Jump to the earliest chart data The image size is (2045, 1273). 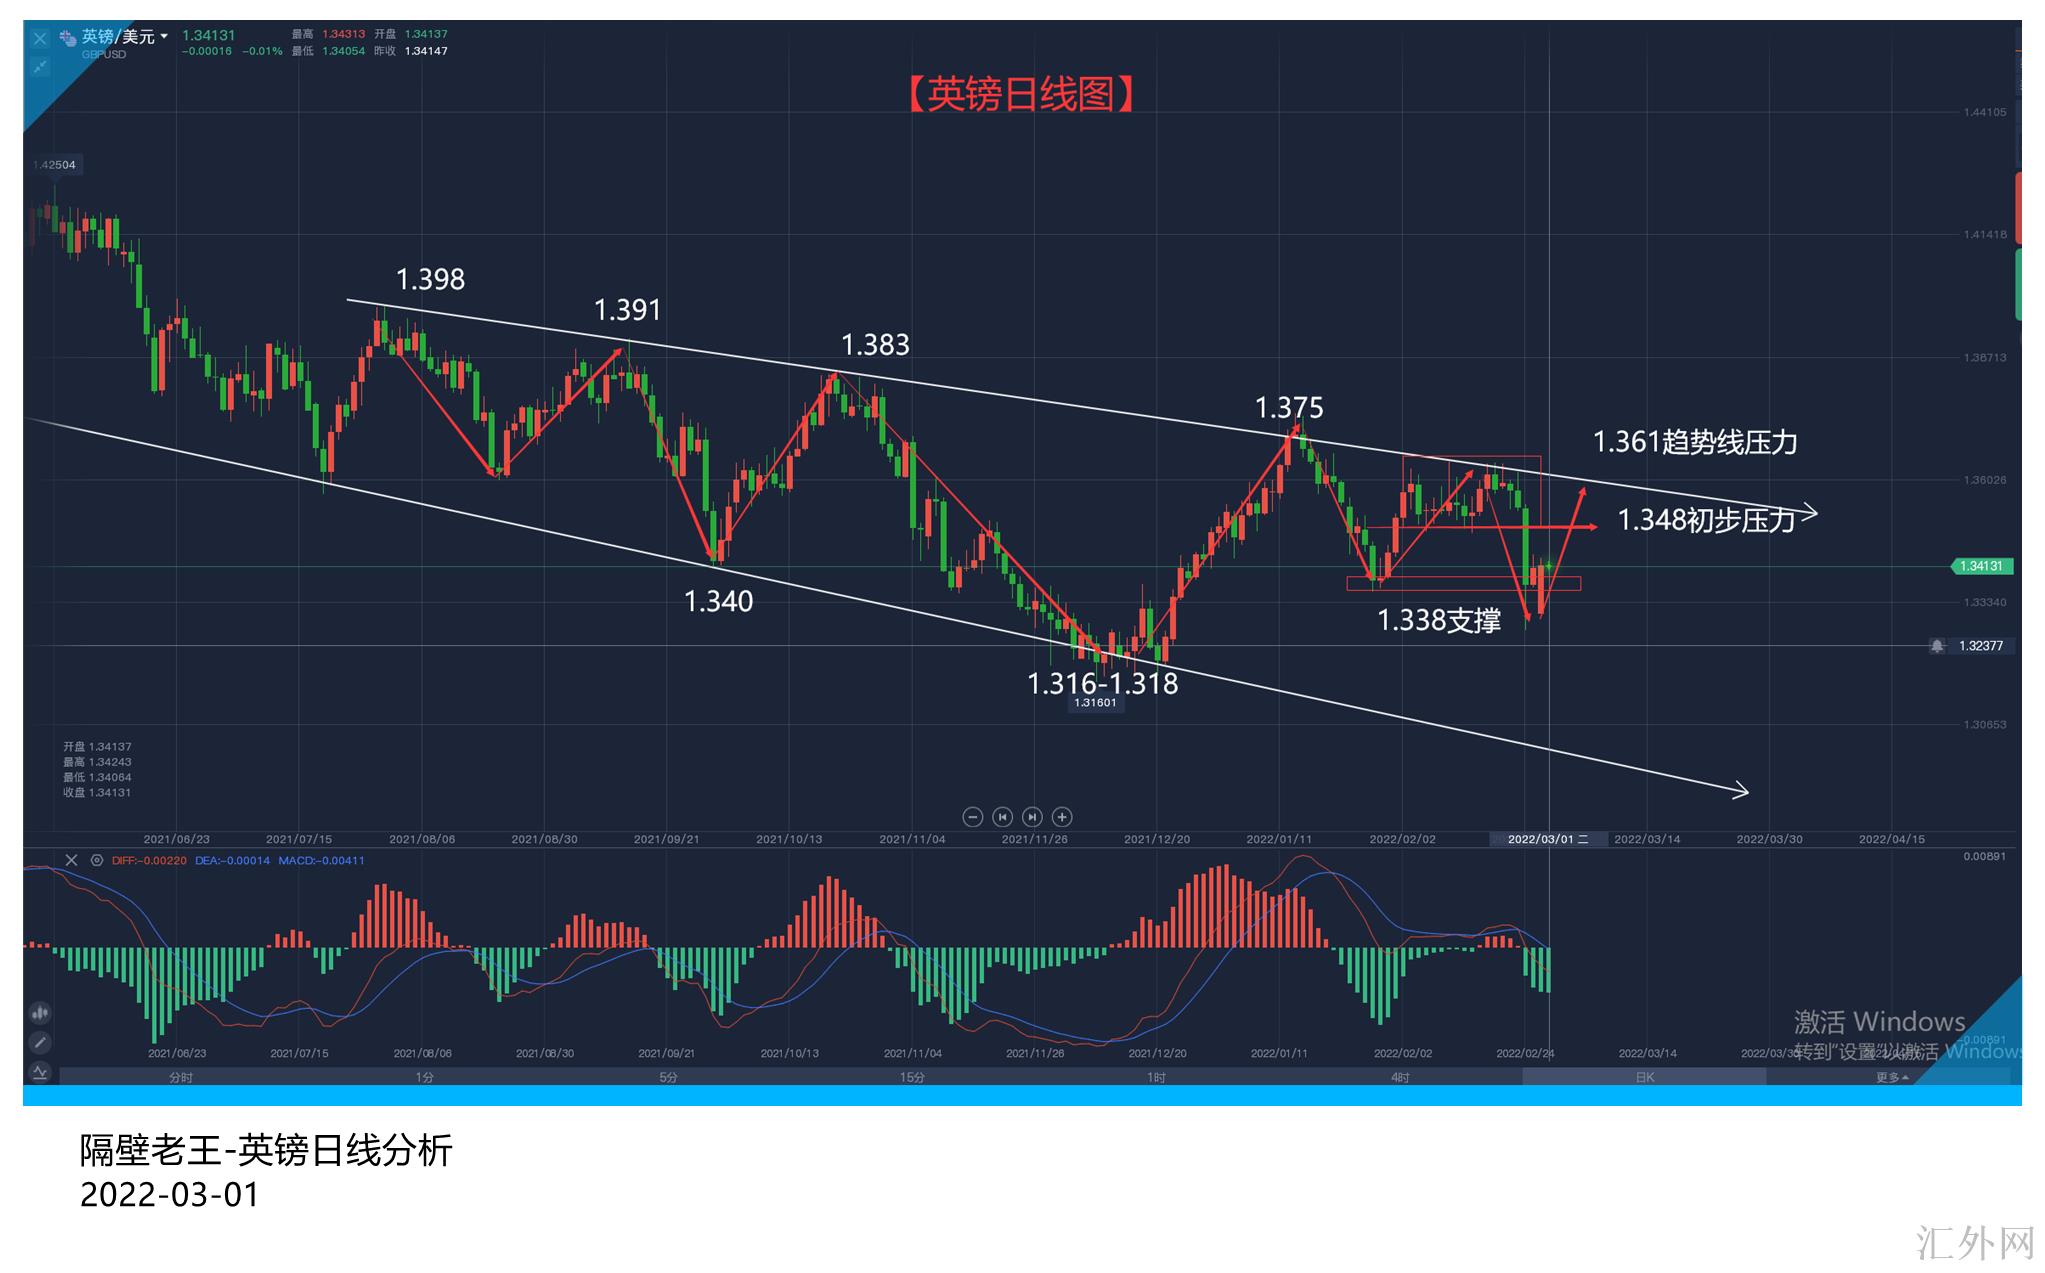pyautogui.click(x=1002, y=817)
